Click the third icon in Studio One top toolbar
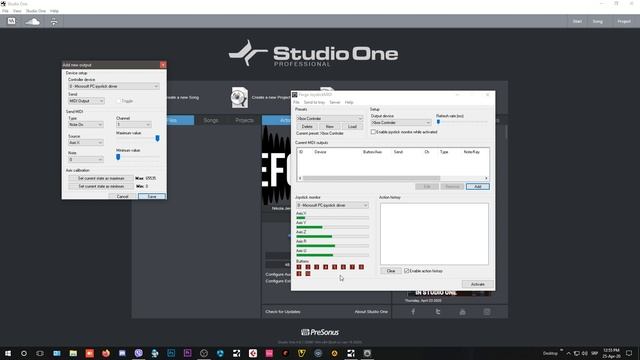 [53, 22]
